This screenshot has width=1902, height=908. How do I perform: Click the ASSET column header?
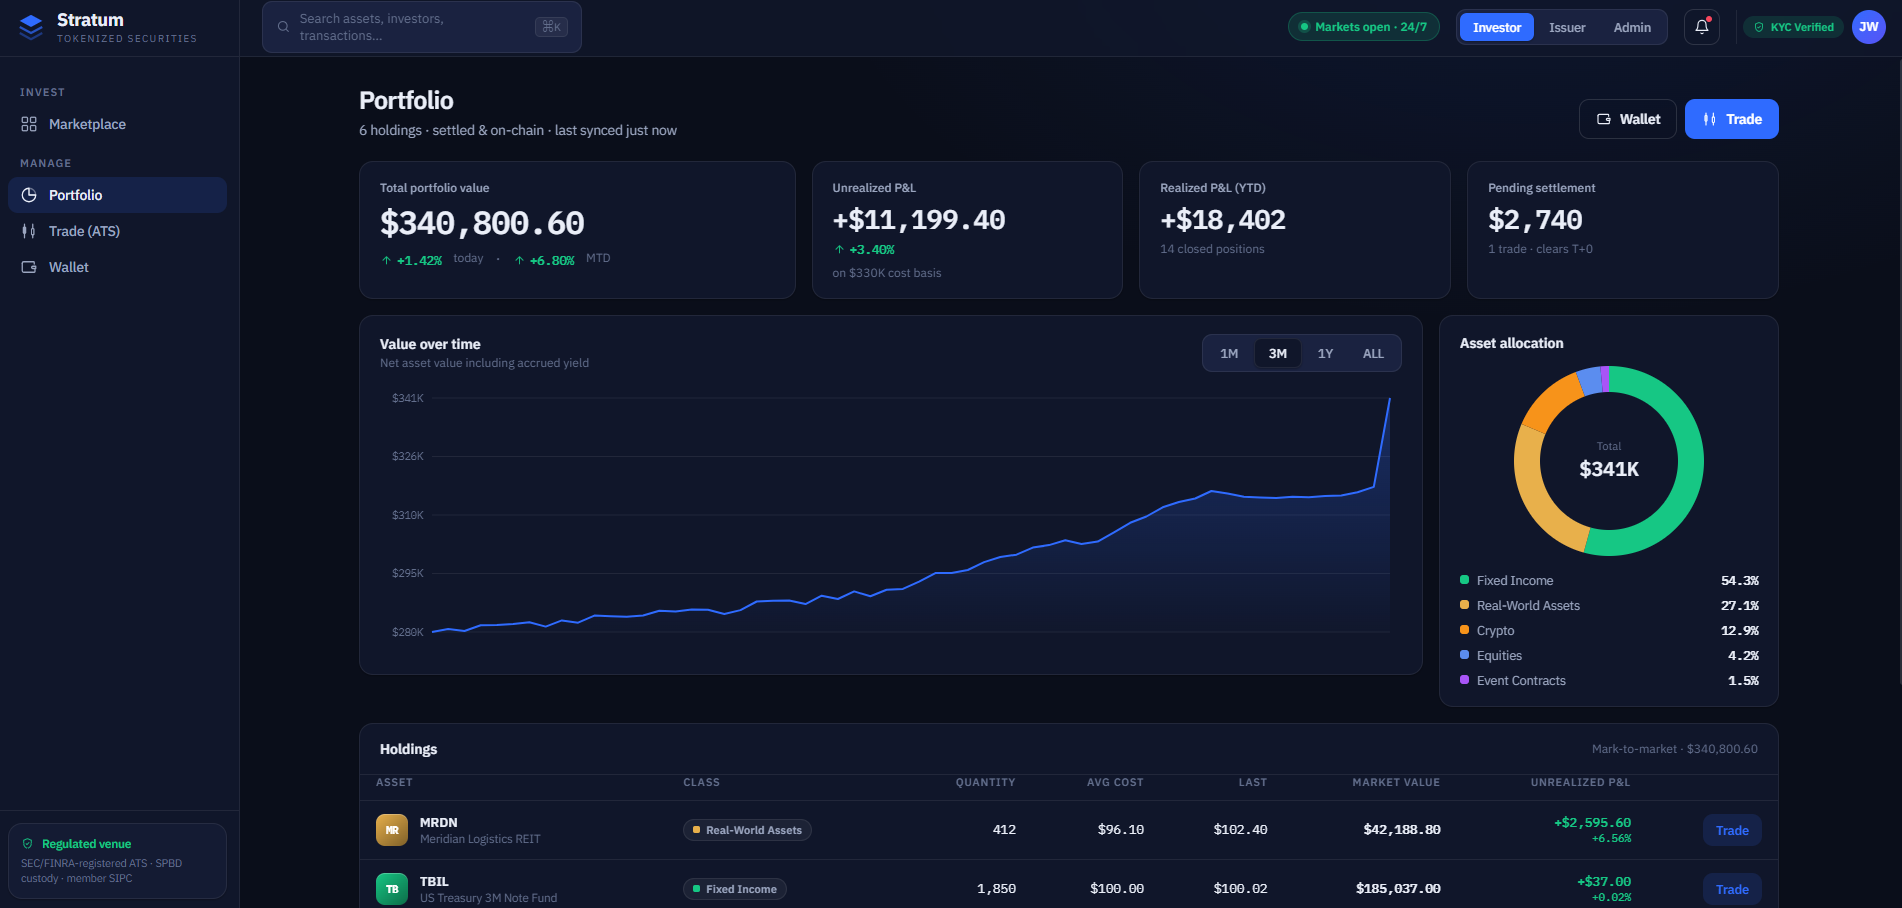click(394, 782)
